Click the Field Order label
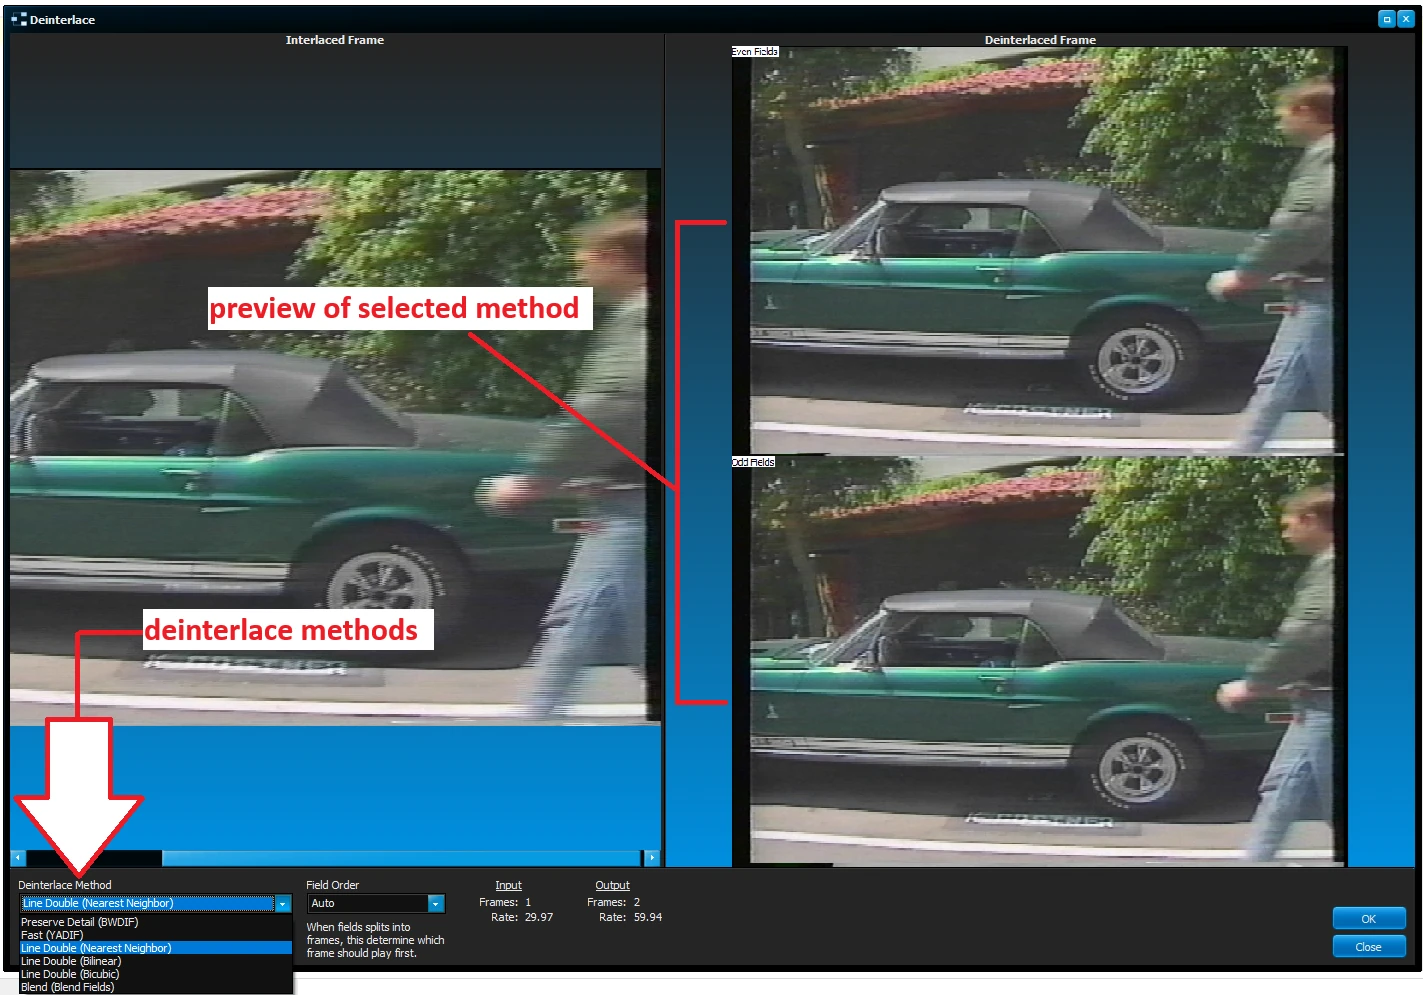This screenshot has height=995, width=1423. [x=332, y=885]
